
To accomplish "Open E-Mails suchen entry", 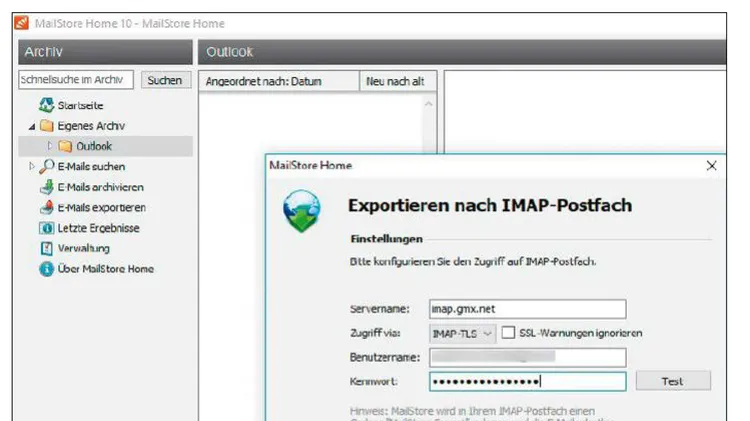I will coord(91,166).
